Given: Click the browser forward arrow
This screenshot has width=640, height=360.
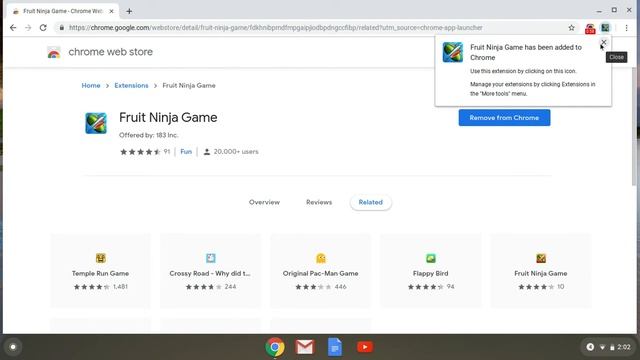Looking at the screenshot, I should click(28, 28).
